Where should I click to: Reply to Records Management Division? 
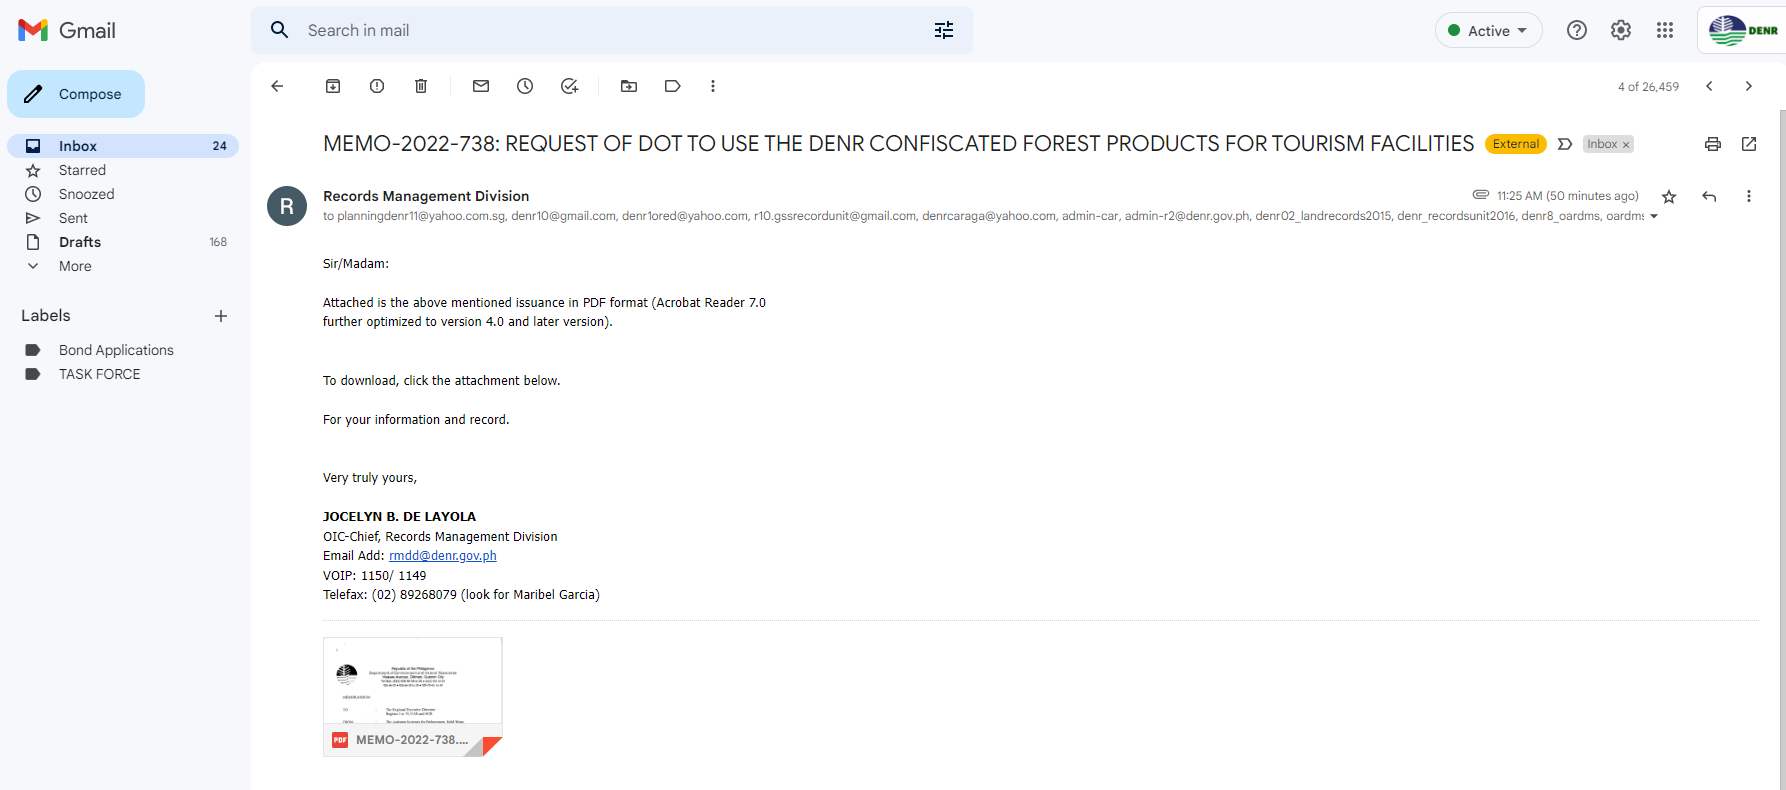pos(1709,196)
